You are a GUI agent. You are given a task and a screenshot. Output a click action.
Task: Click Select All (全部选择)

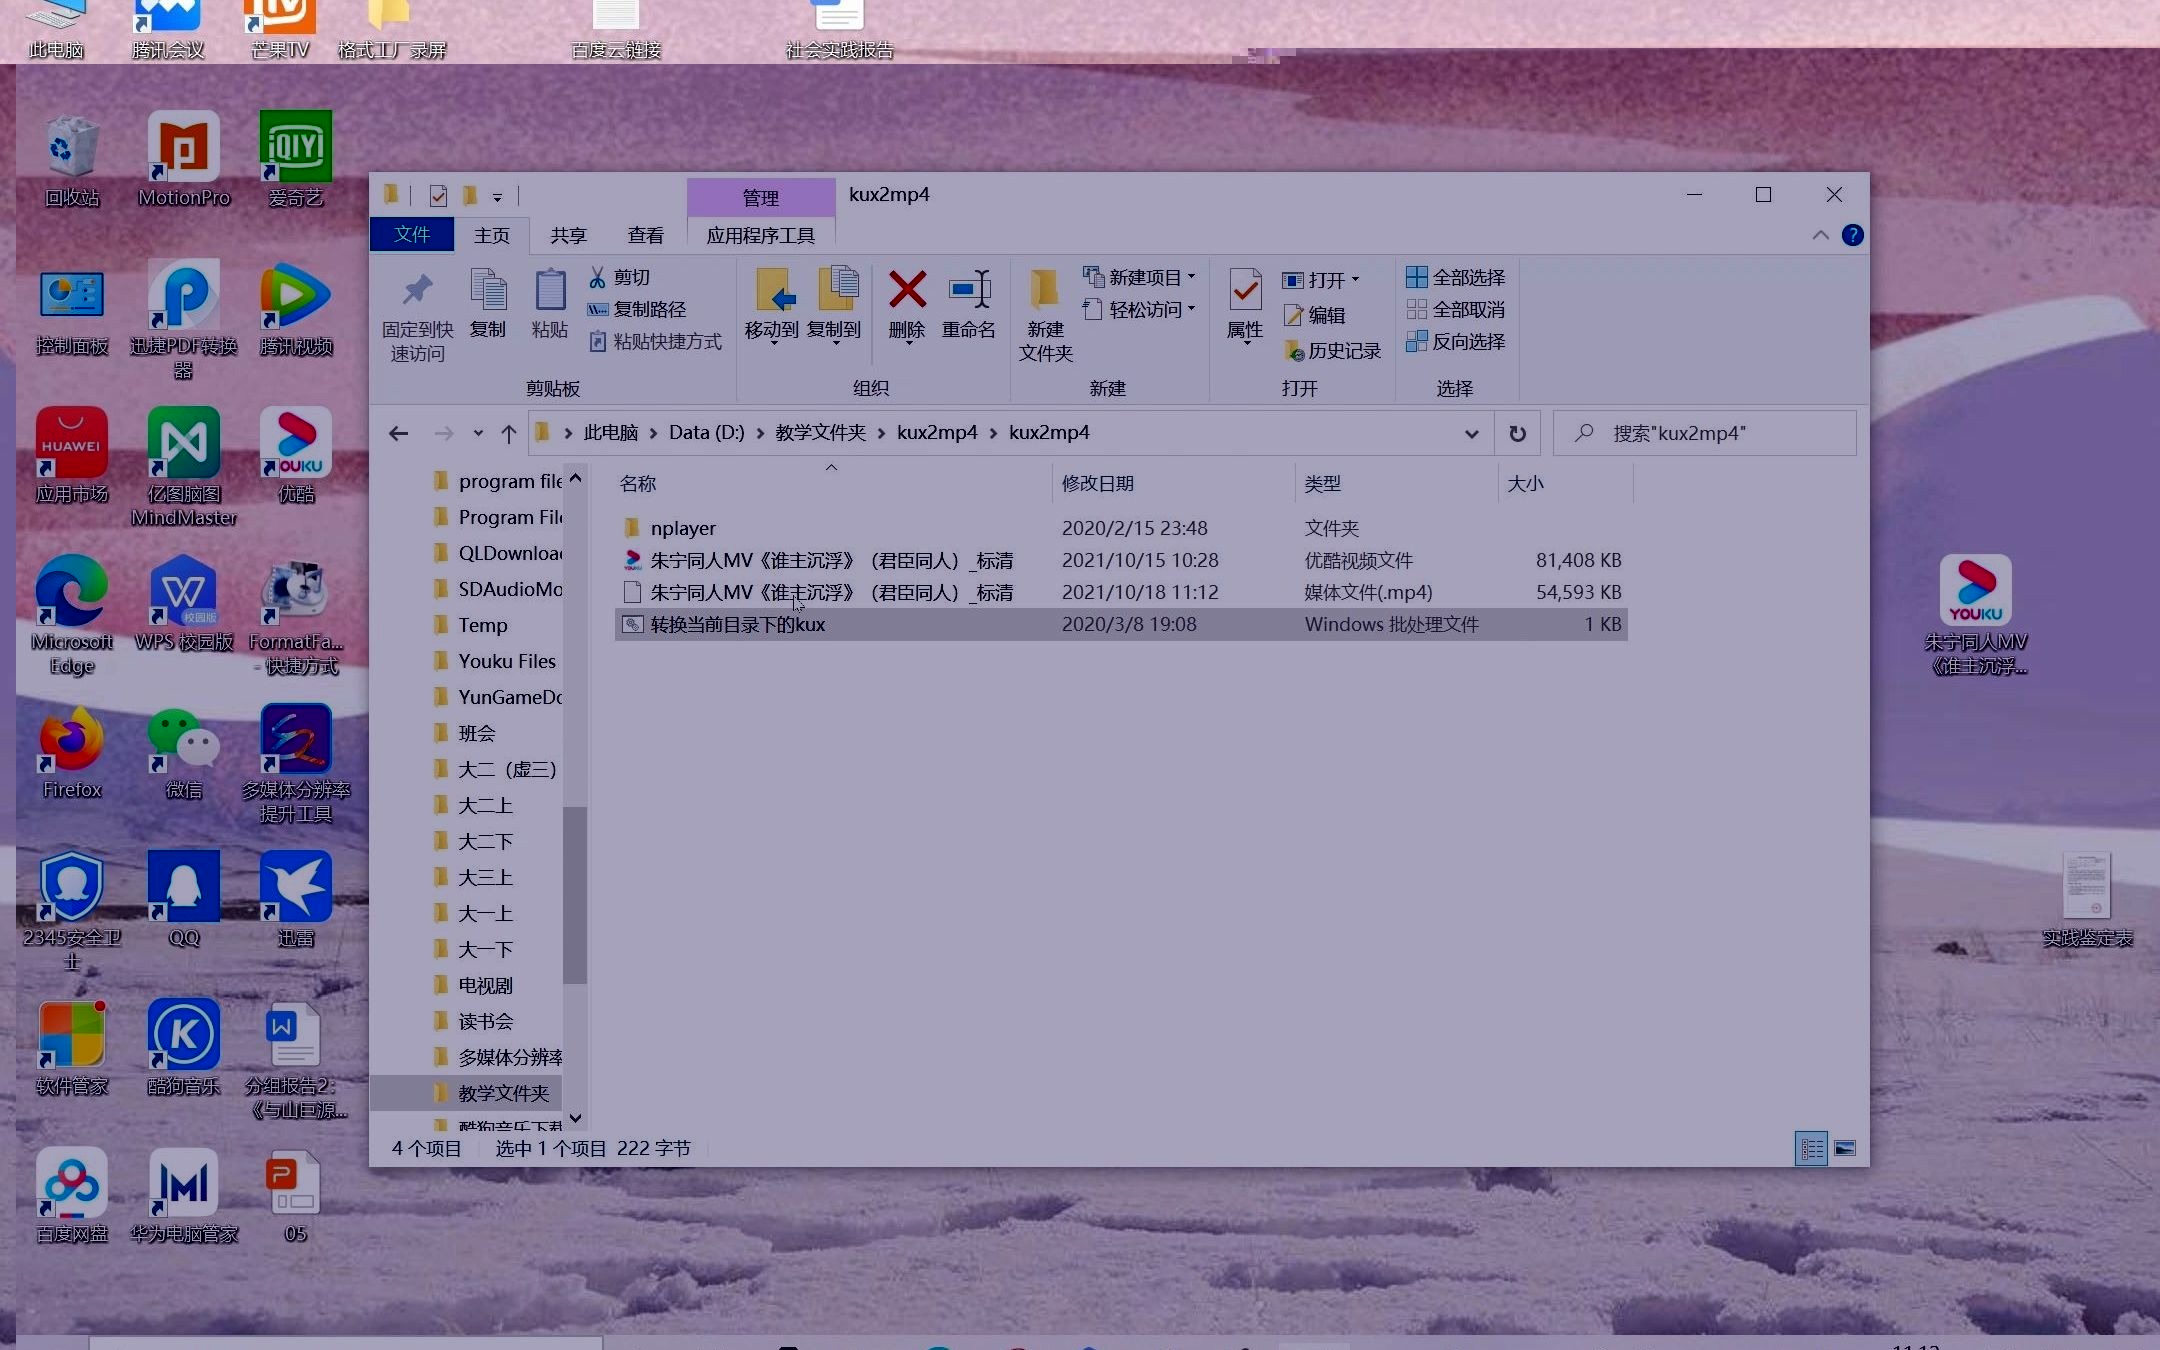1455,277
